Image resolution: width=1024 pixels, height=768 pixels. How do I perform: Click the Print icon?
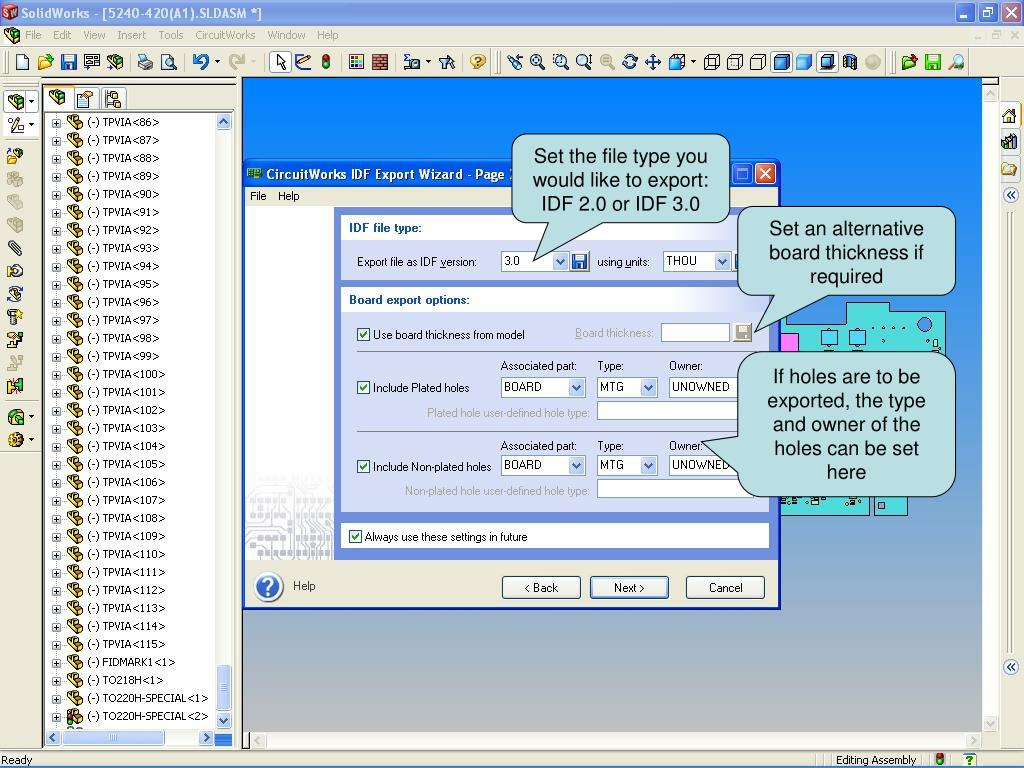145,62
